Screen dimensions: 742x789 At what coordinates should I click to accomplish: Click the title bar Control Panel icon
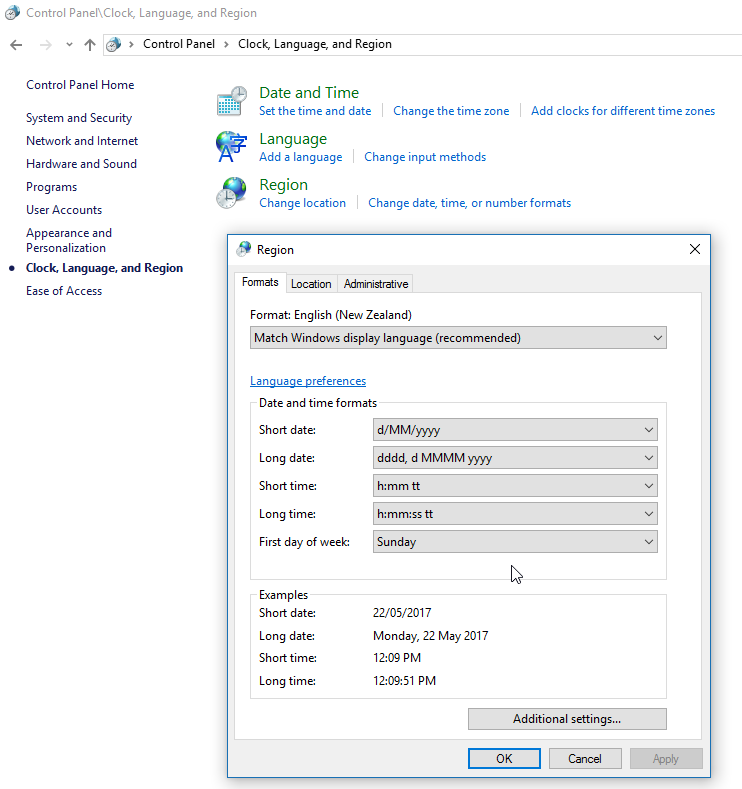coord(12,13)
